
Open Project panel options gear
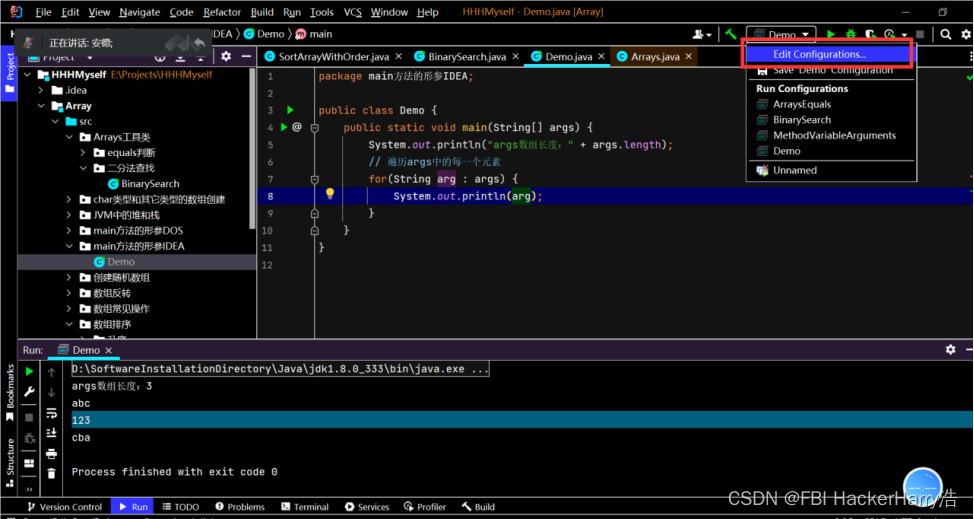[226, 56]
